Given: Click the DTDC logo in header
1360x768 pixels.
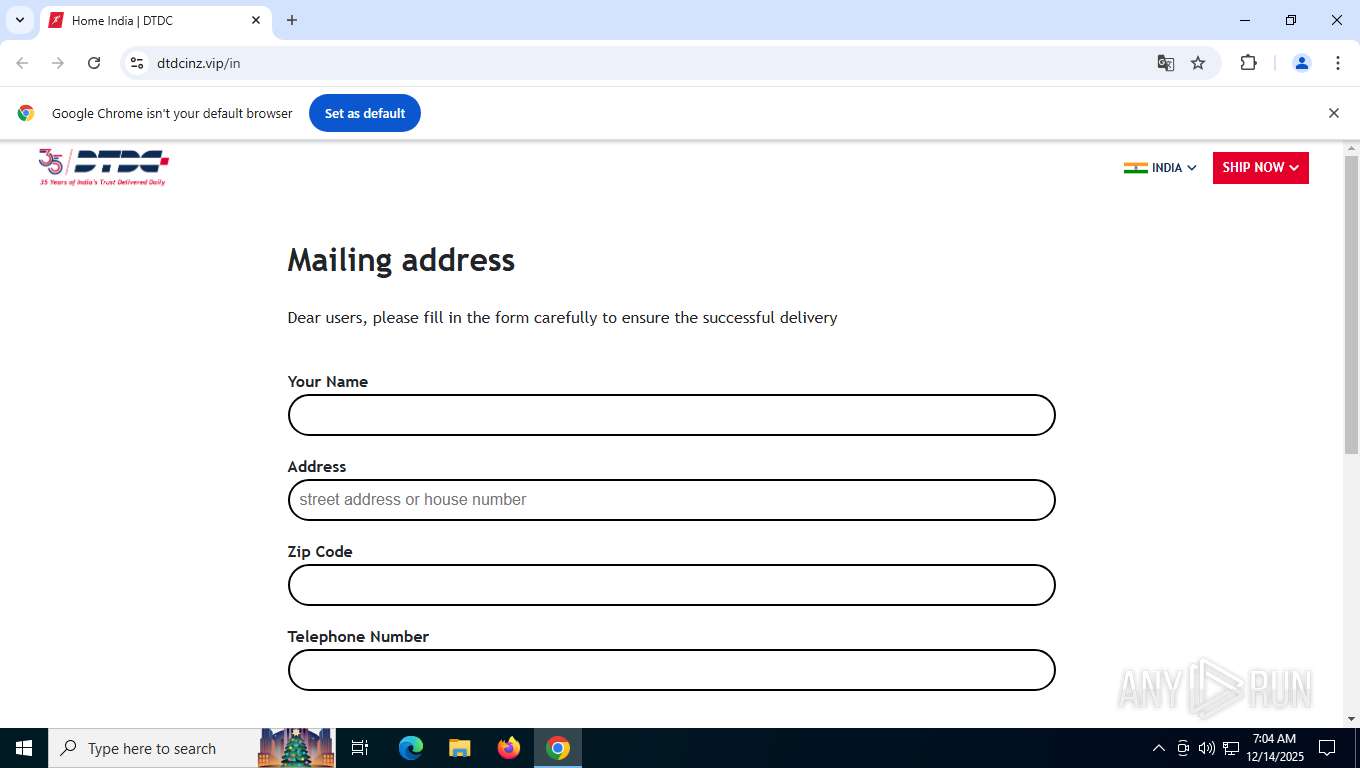Looking at the screenshot, I should point(104,167).
